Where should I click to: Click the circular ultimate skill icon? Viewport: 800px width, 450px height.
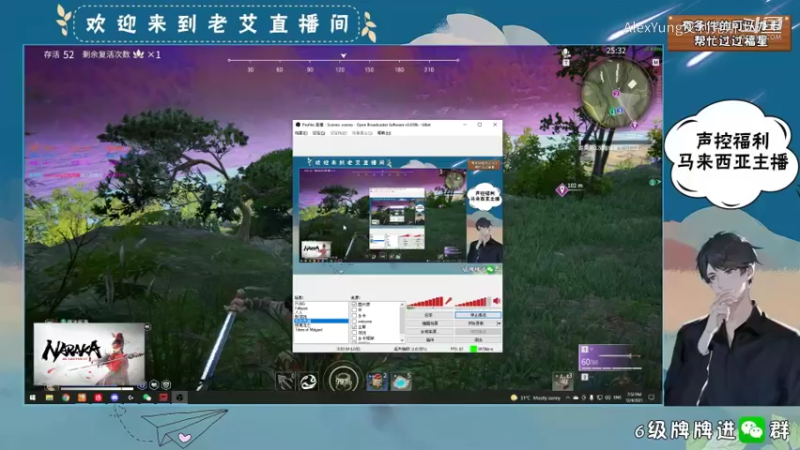click(343, 380)
